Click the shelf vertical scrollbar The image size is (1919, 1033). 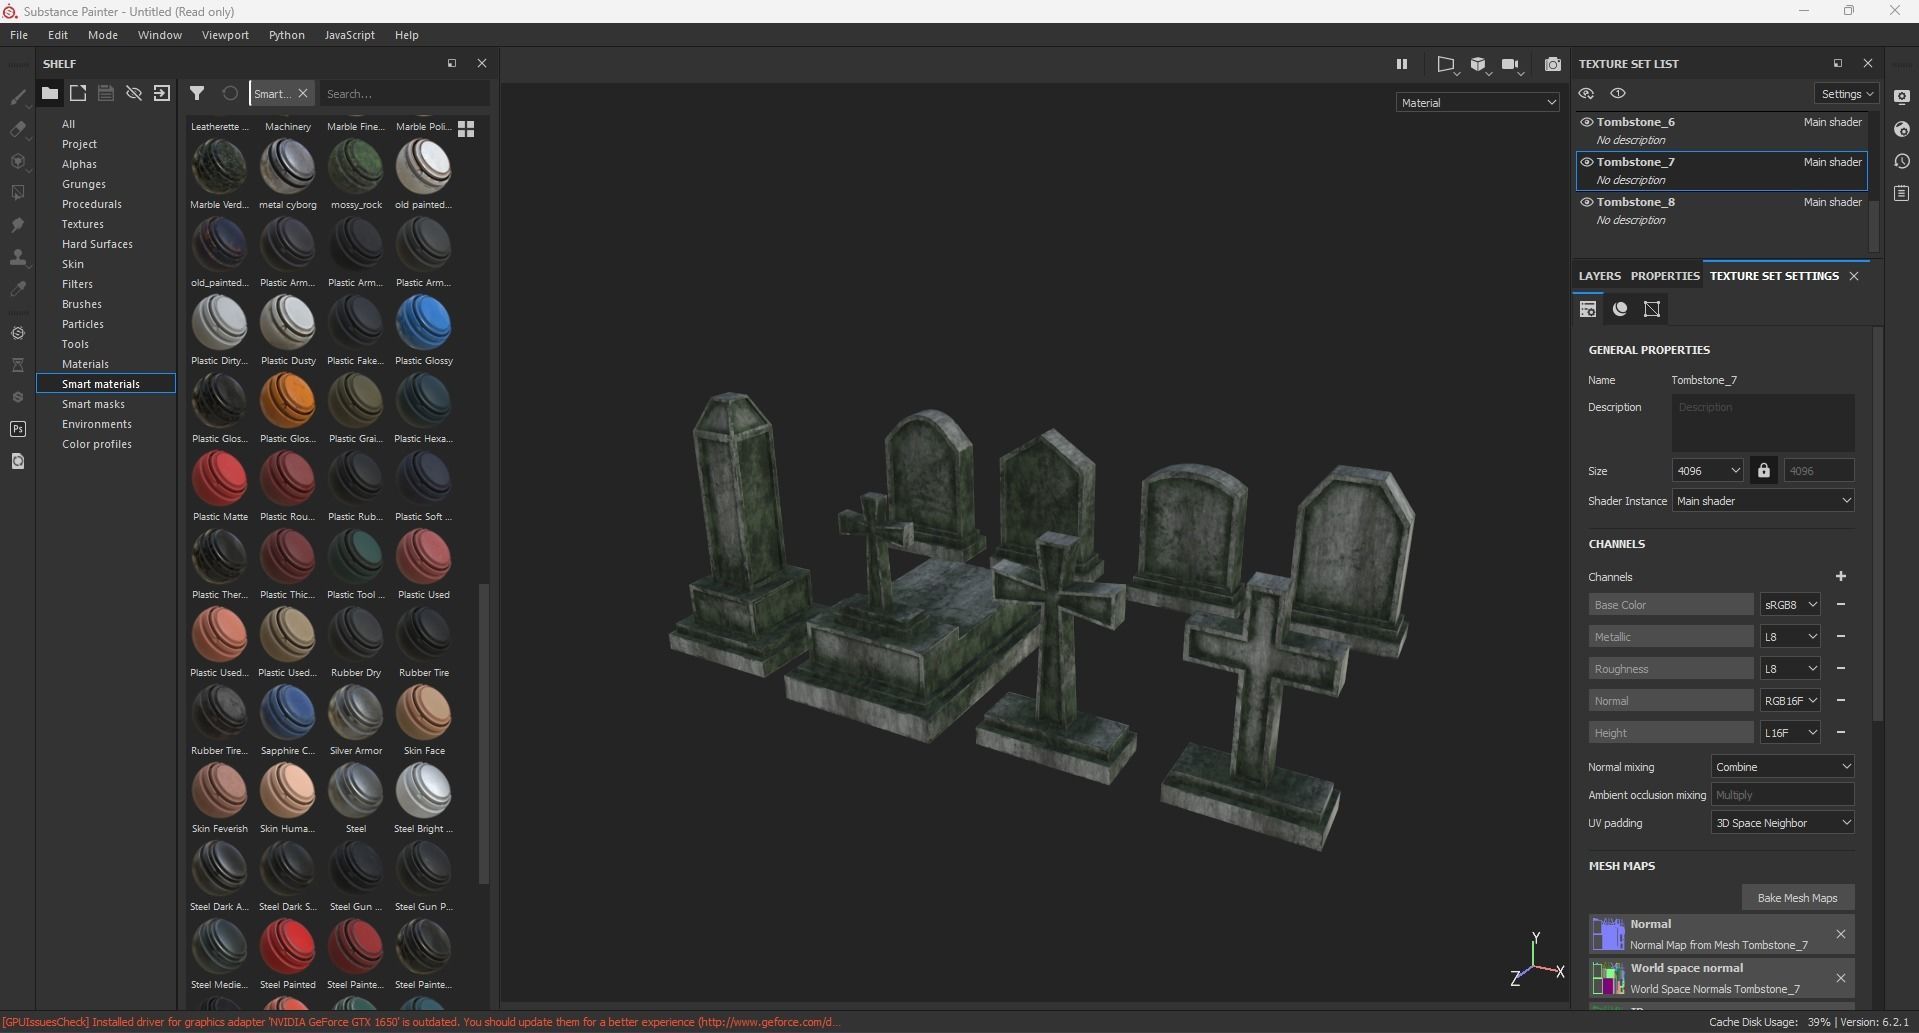(x=484, y=735)
